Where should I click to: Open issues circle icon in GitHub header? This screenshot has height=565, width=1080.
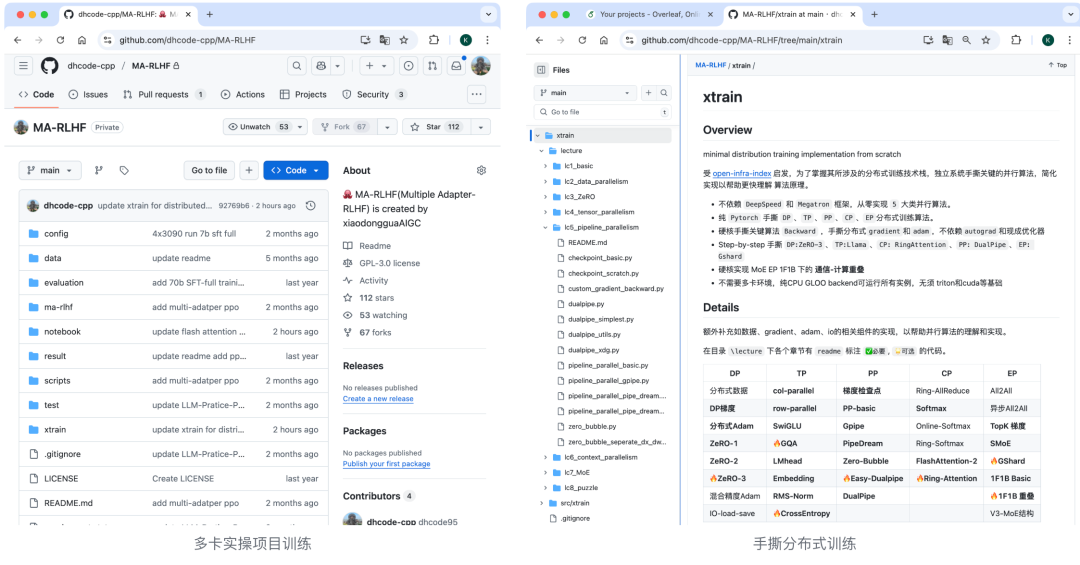click(408, 65)
